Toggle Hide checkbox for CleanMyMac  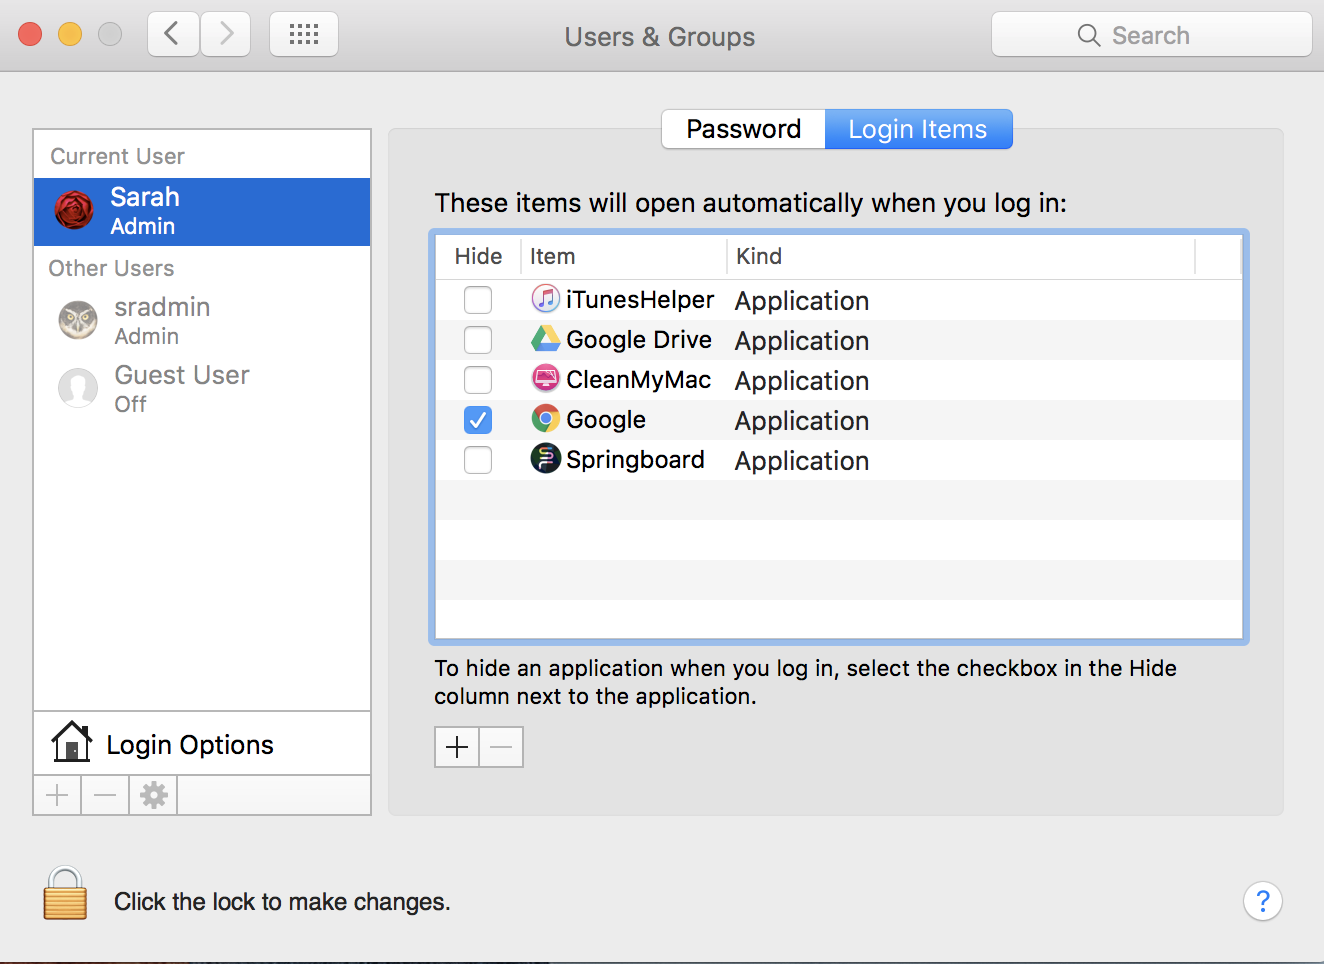(478, 380)
